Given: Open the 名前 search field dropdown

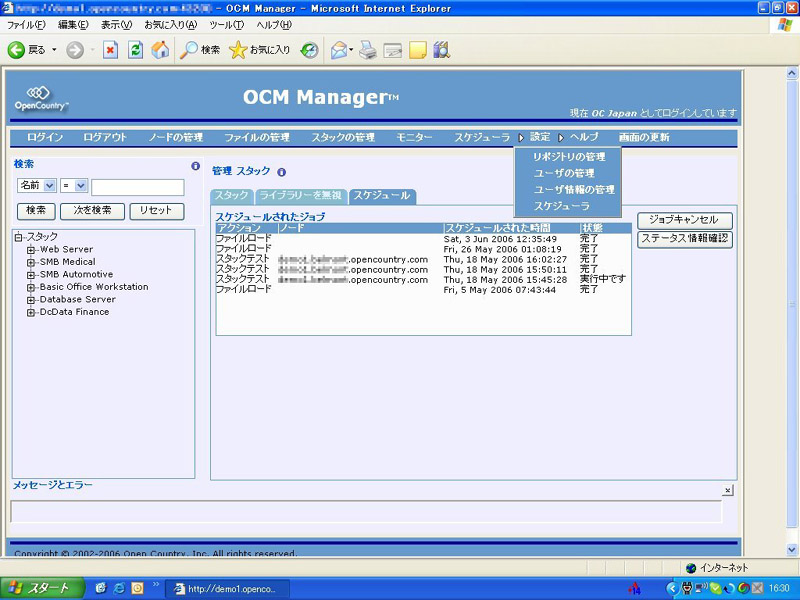Looking at the screenshot, I should tap(49, 186).
